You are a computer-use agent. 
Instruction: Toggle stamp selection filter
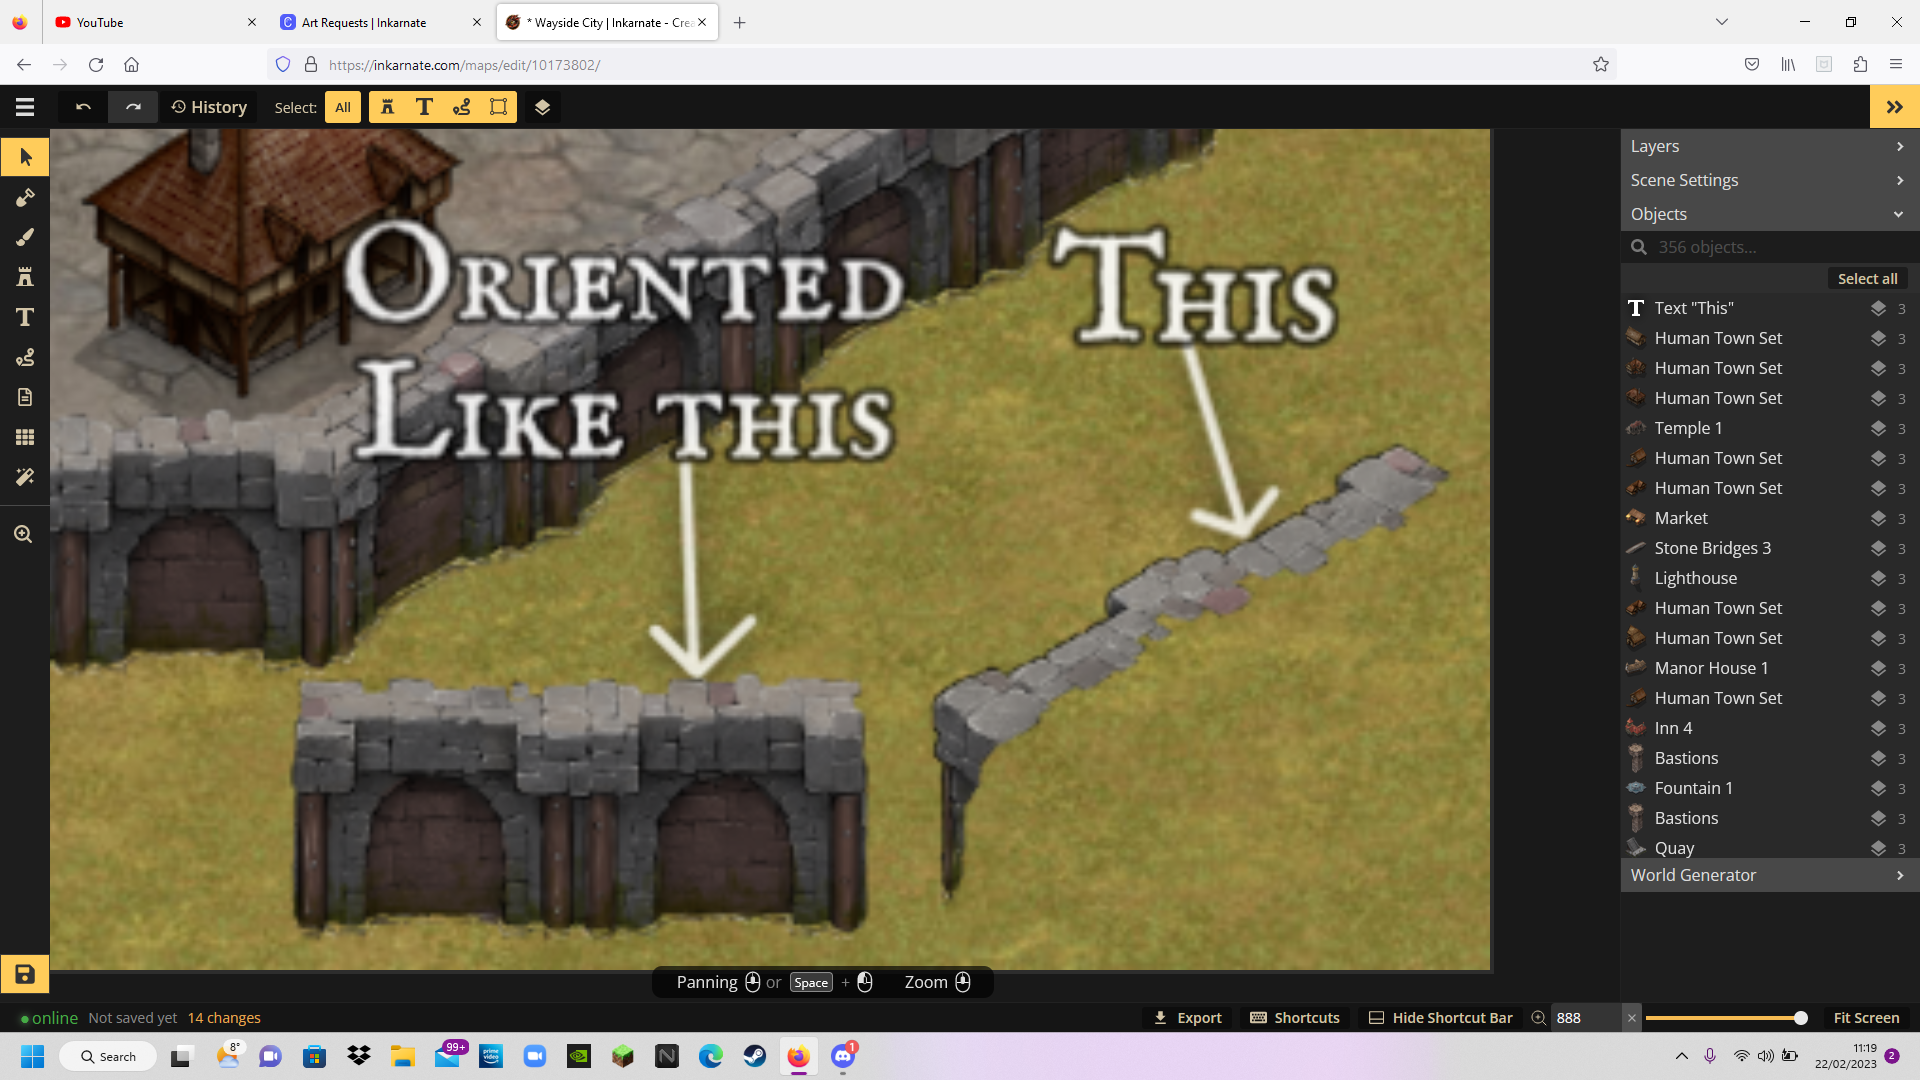388,107
